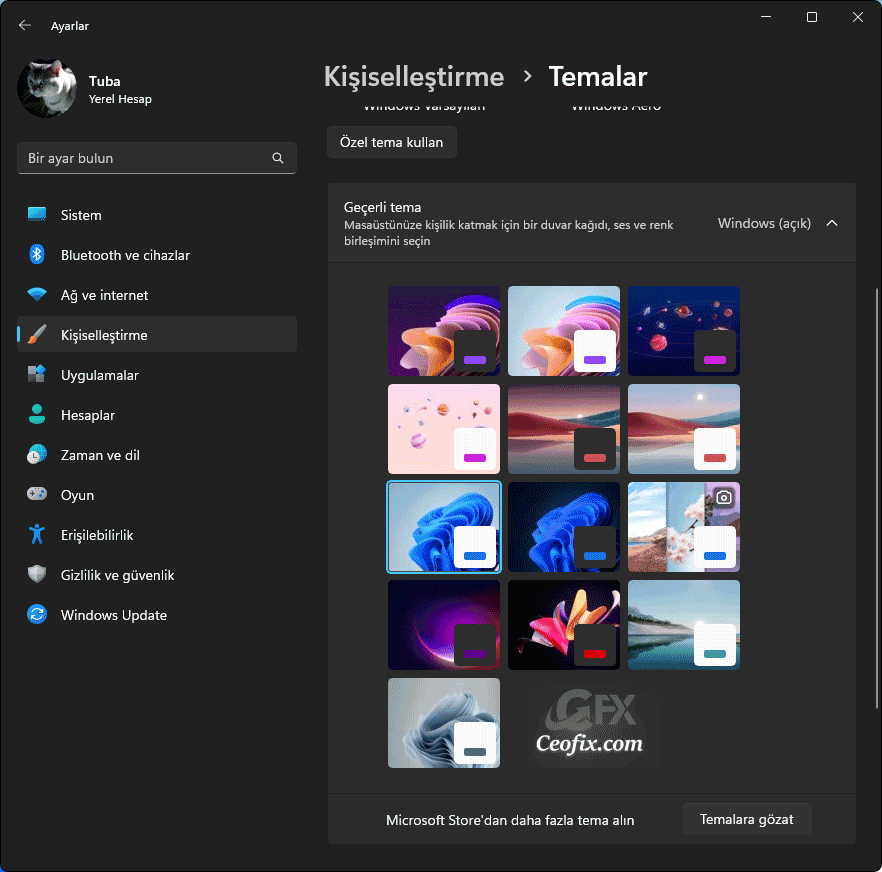Choose the colorful flower dark theme
This screenshot has height=872, width=882.
[564, 624]
